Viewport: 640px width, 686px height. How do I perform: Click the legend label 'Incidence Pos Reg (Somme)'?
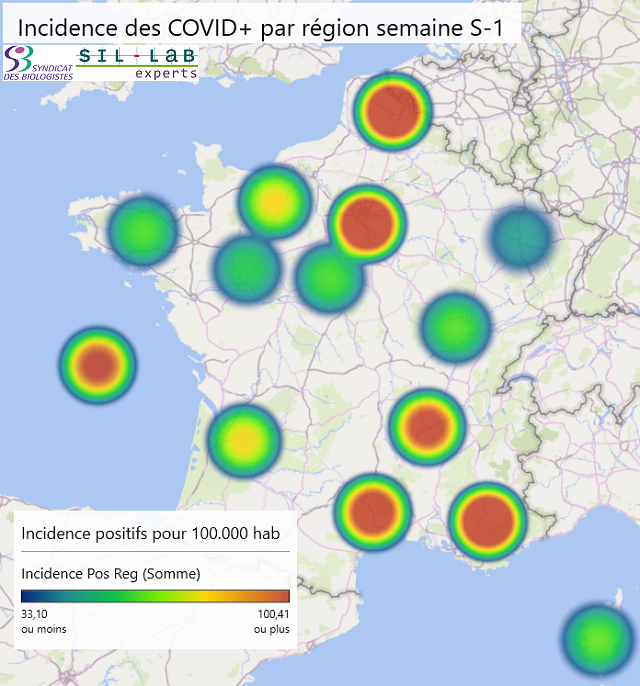(x=111, y=574)
